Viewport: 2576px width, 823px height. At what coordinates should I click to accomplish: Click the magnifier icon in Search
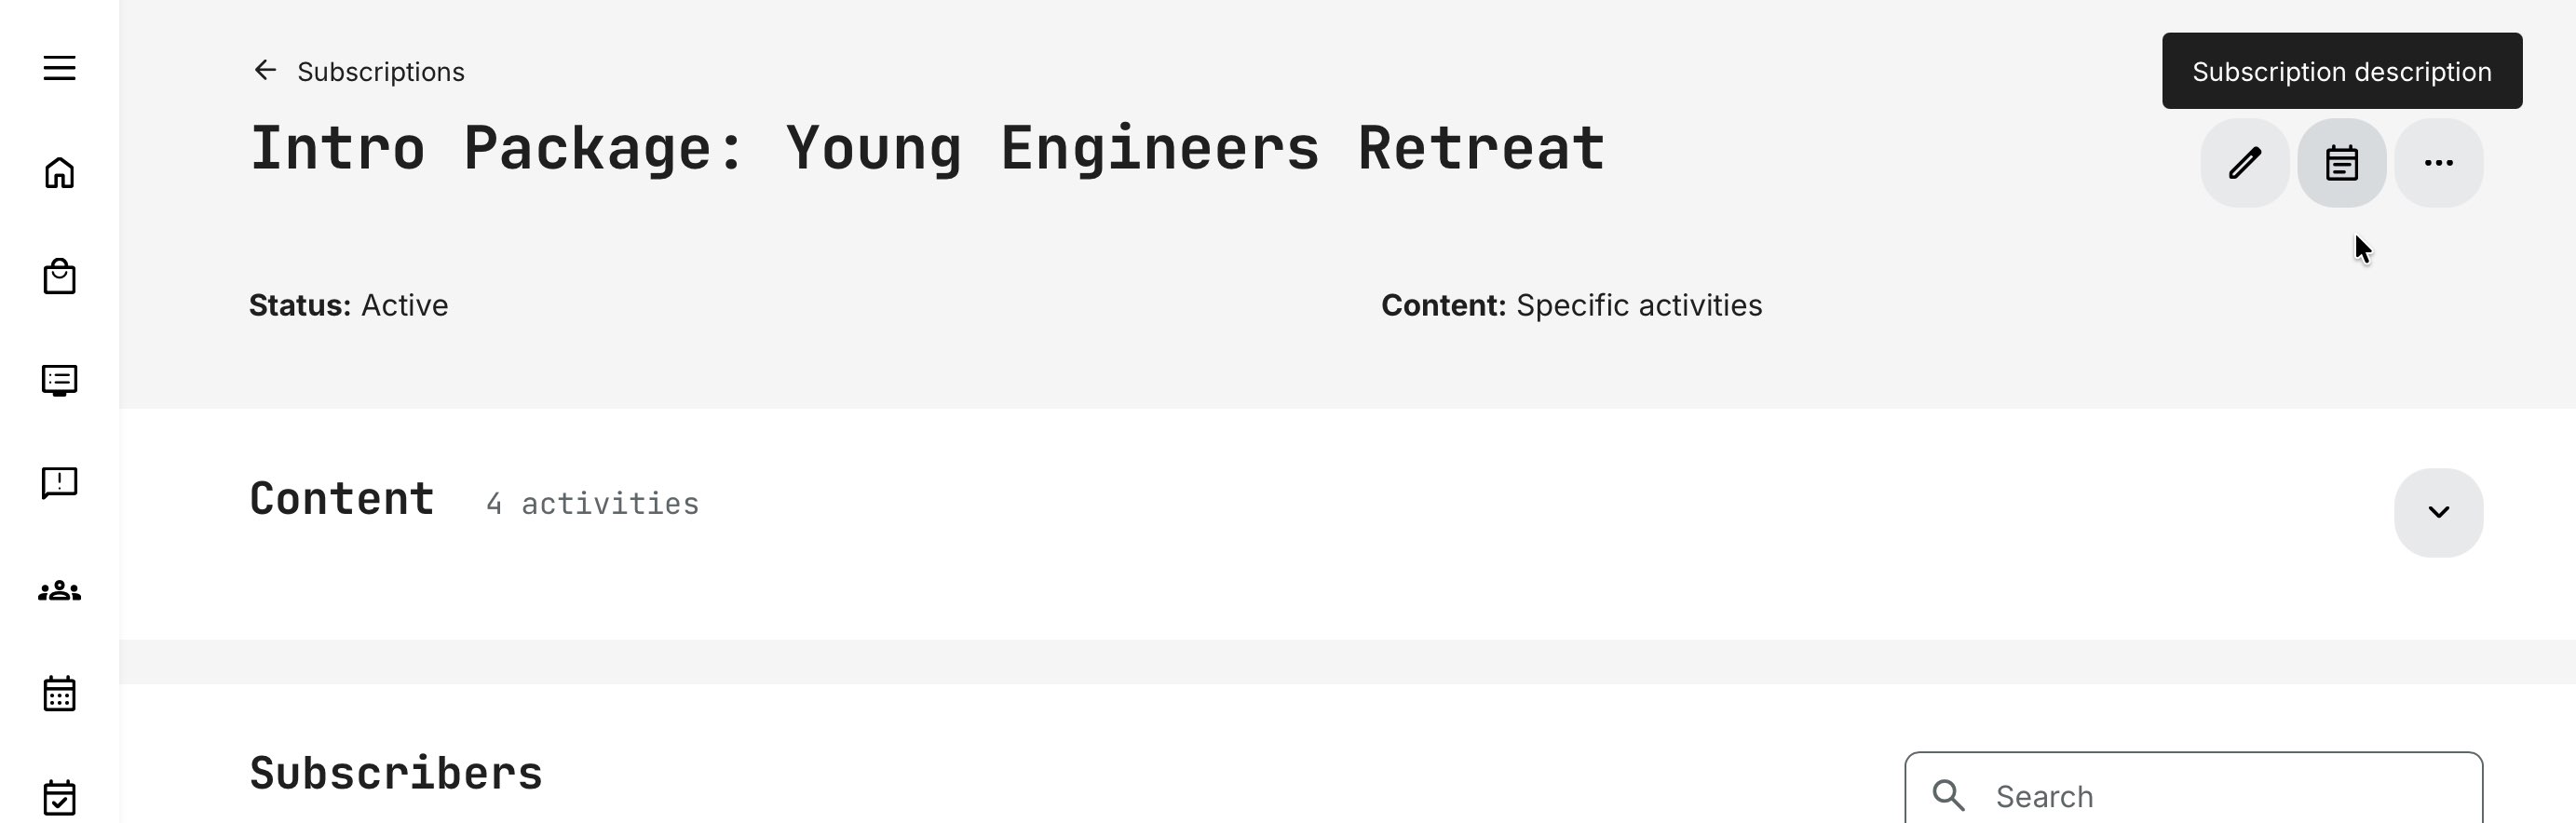coord(1948,796)
